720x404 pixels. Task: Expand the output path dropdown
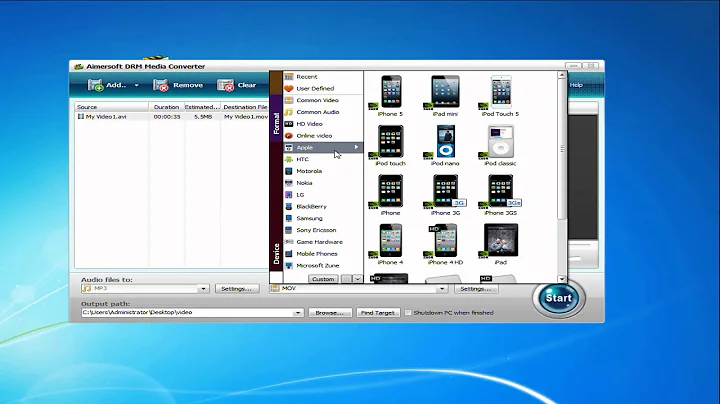click(298, 313)
